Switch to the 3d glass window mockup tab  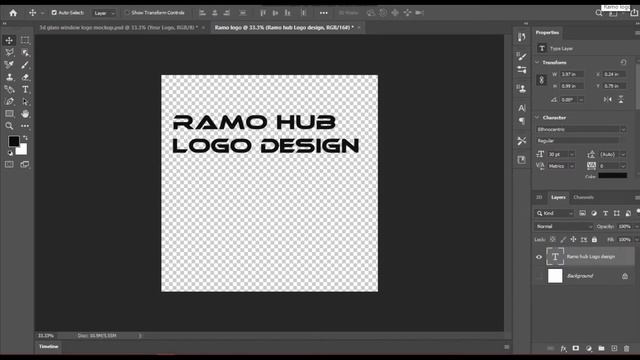[119, 28]
